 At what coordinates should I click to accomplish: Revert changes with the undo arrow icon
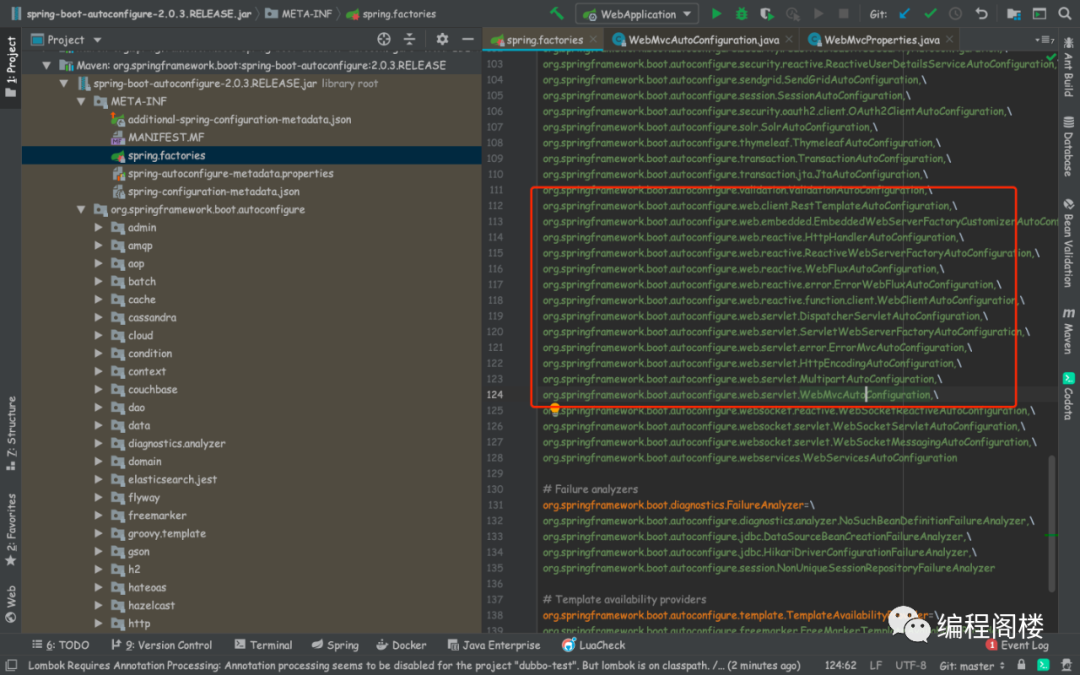(981, 14)
